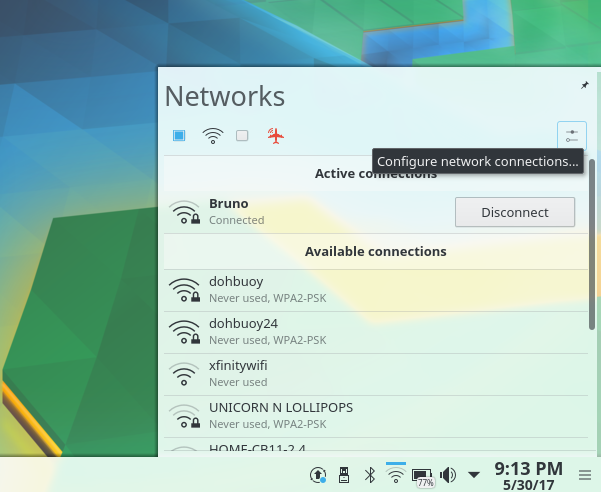
Task: Select the dohbuoy network
Action: pyautogui.click(x=370, y=290)
